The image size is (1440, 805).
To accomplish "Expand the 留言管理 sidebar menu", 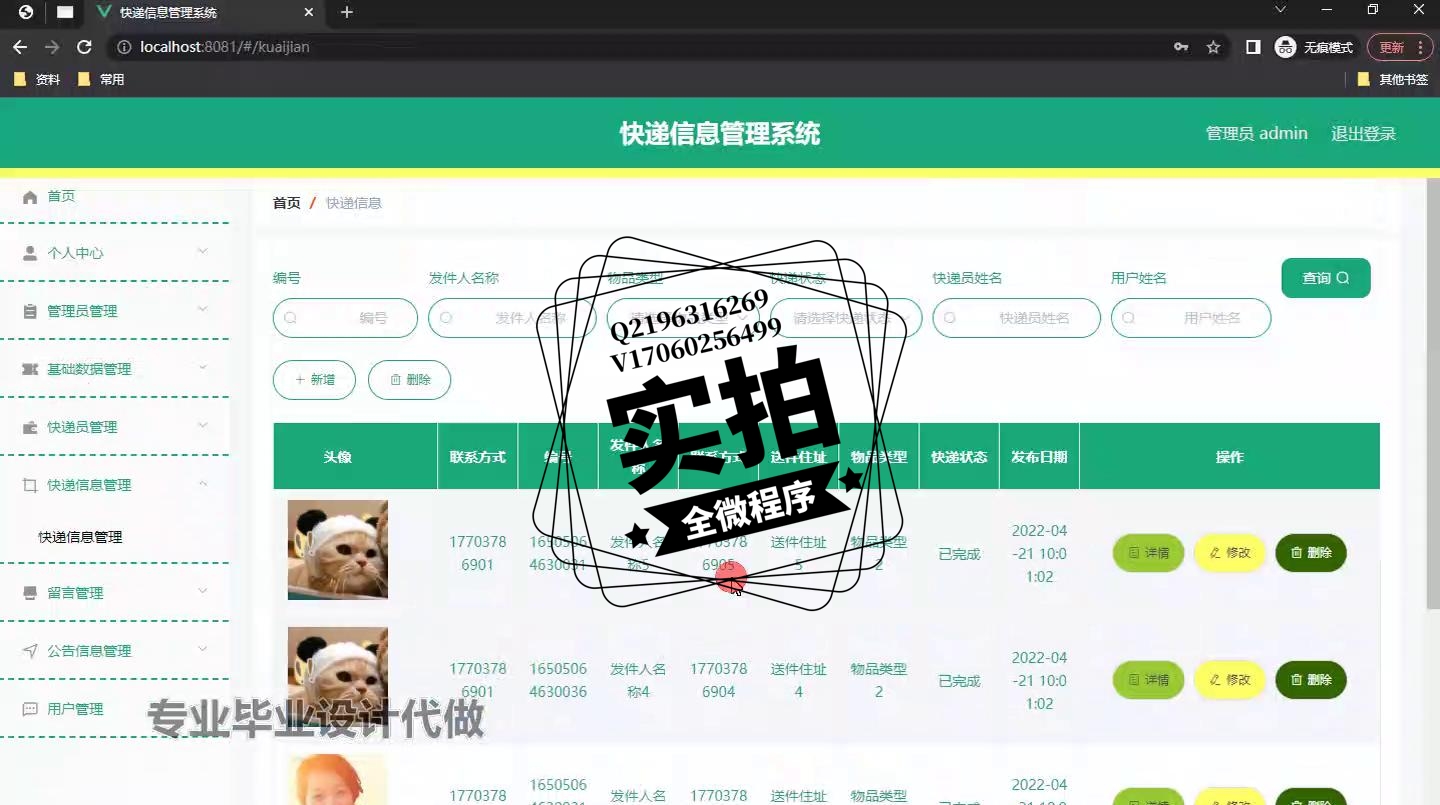I will 115,593.
